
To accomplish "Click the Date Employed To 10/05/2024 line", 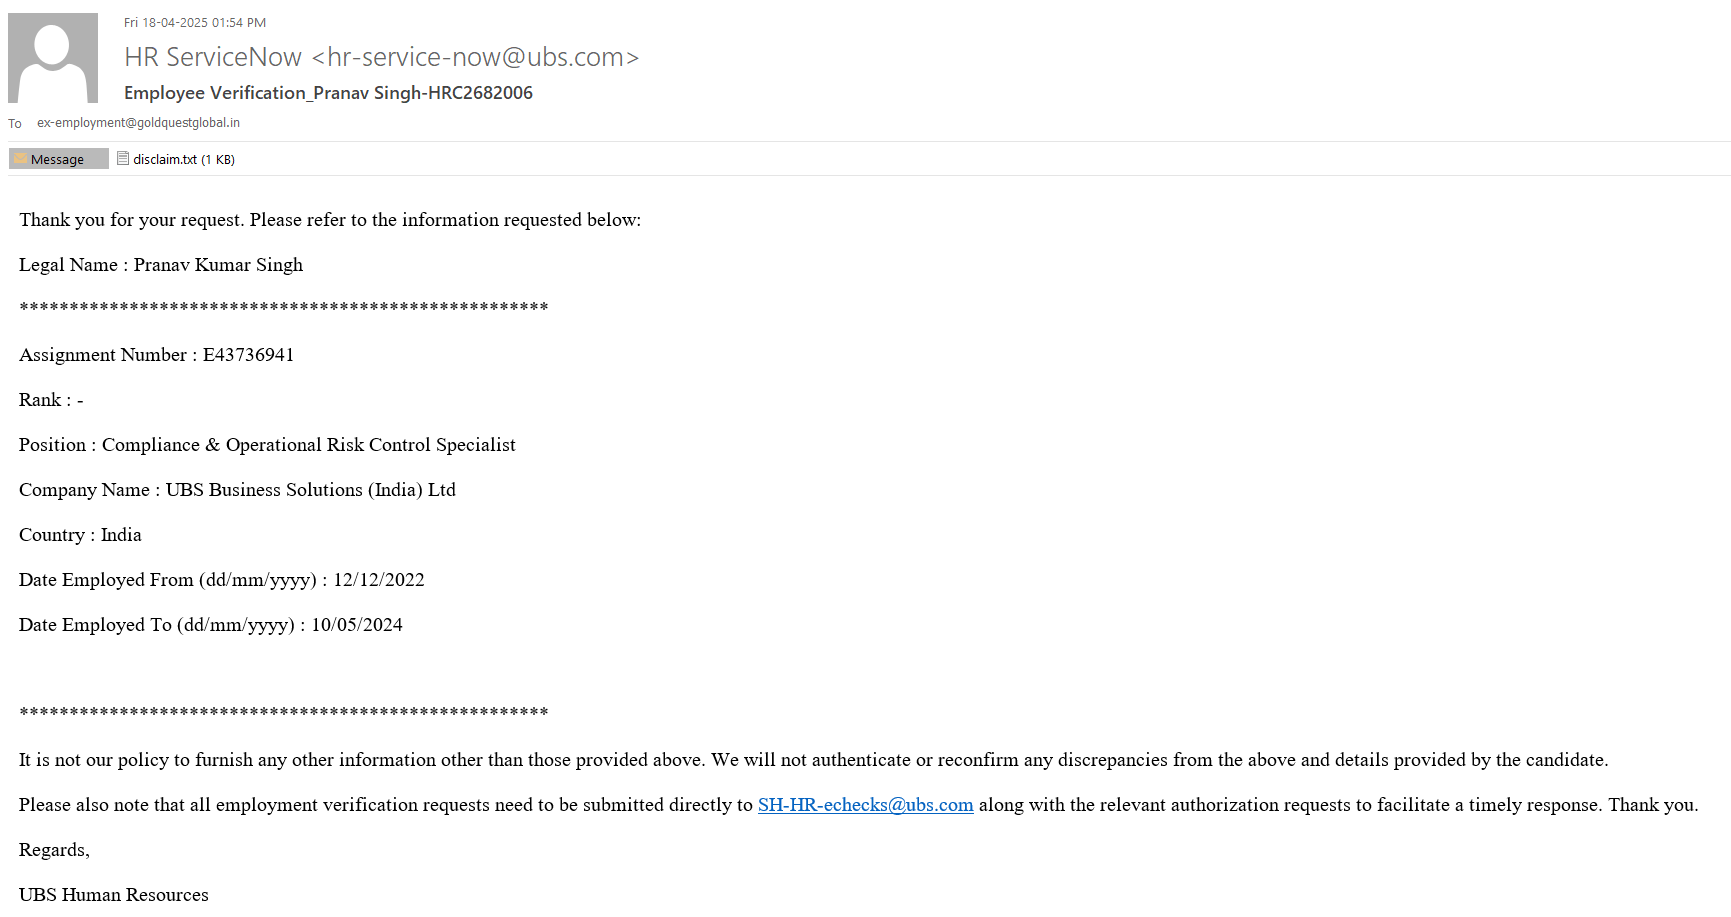I will 210,625.
